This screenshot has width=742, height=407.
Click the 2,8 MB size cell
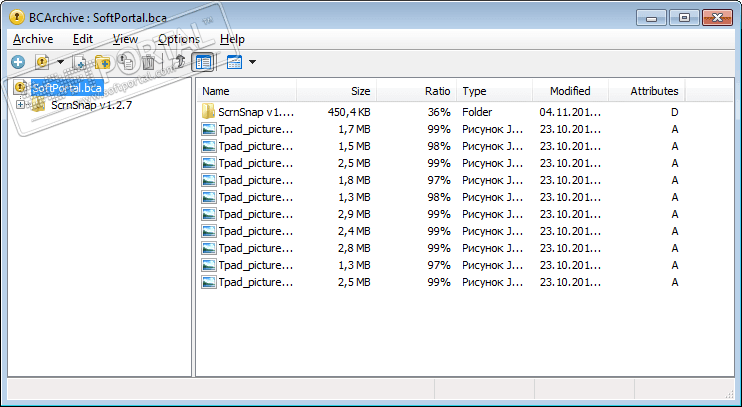[x=354, y=248]
